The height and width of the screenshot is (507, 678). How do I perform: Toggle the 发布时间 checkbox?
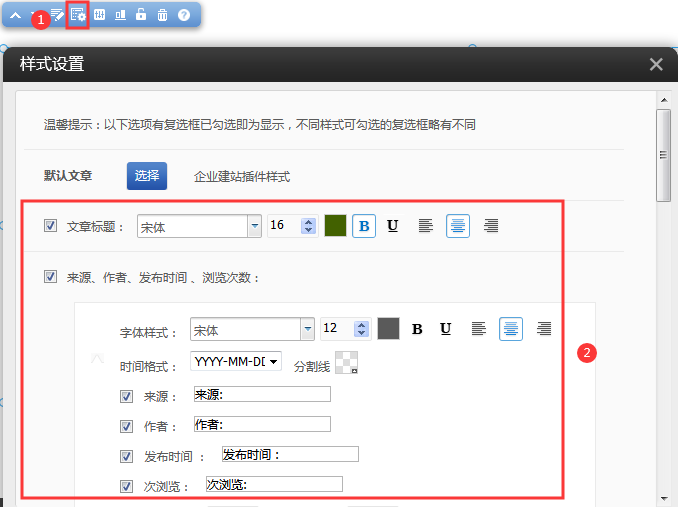click(x=126, y=456)
